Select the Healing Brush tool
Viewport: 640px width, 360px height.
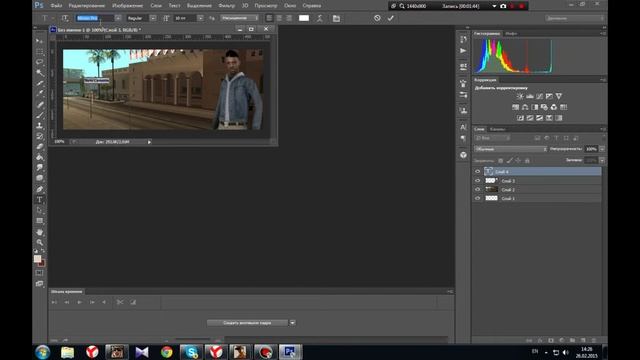(x=40, y=104)
